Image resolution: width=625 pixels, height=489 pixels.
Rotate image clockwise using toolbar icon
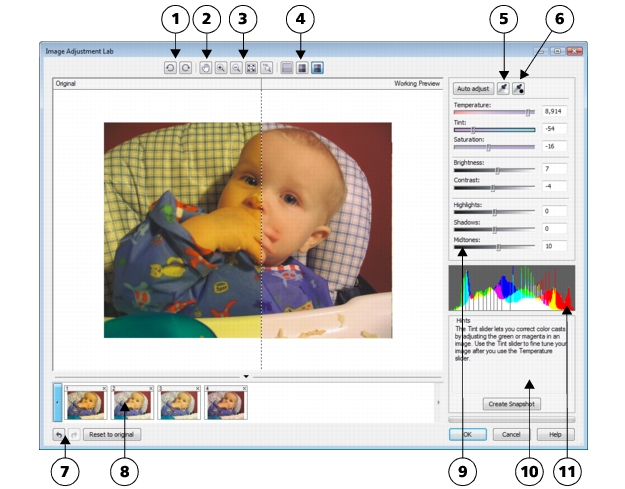pyautogui.click(x=185, y=68)
